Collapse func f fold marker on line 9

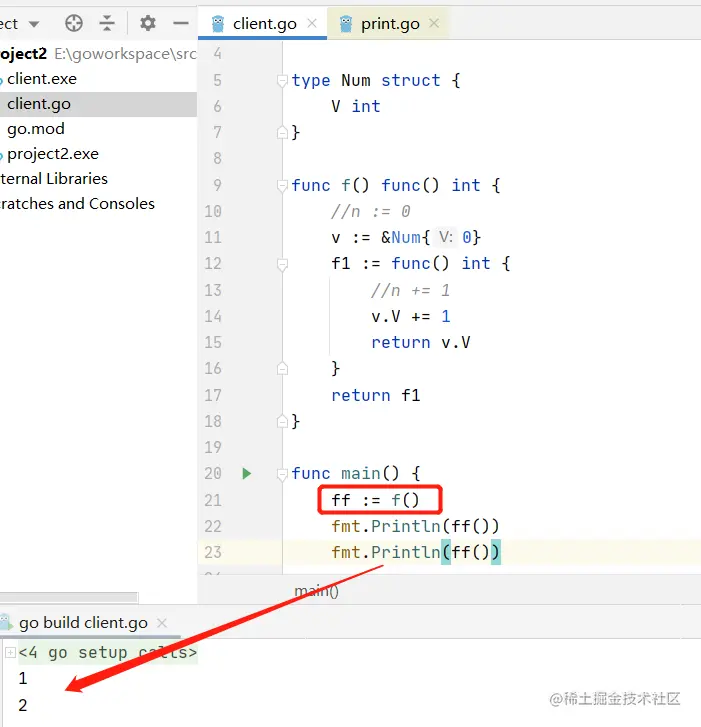point(282,185)
